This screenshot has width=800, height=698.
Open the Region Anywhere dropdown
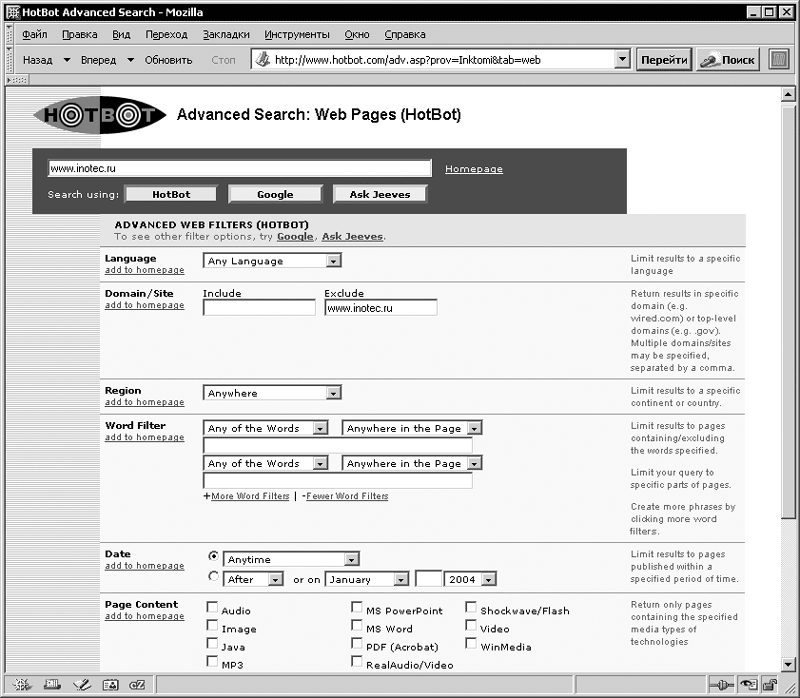click(272, 393)
